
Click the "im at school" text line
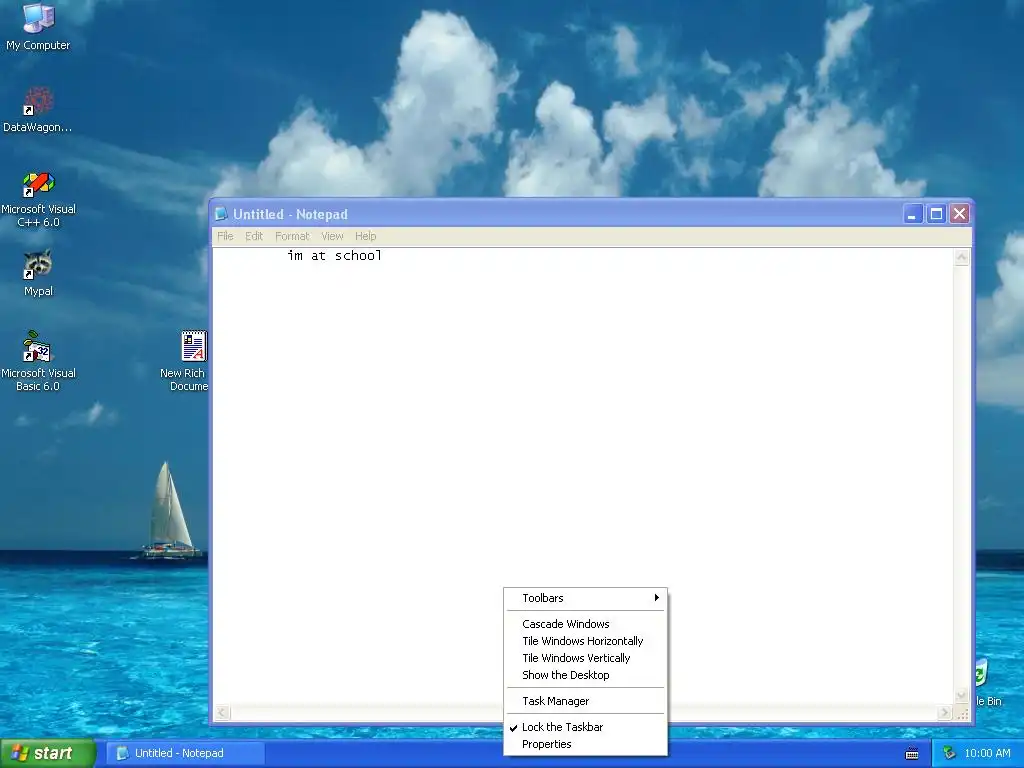pos(334,255)
